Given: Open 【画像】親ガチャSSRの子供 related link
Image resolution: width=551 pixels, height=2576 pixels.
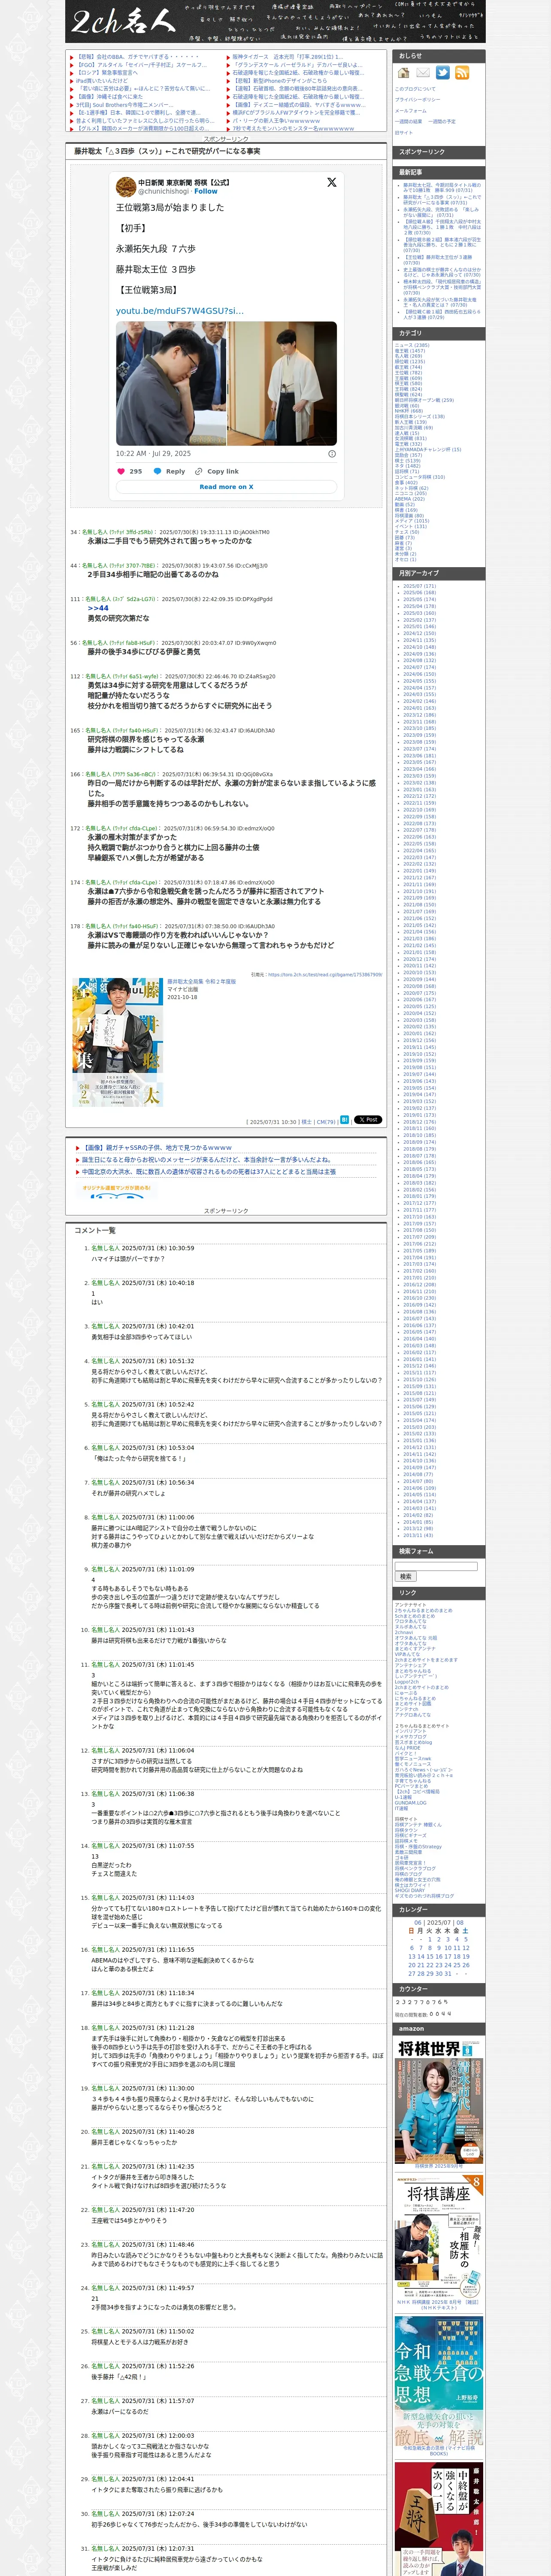Looking at the screenshot, I should coord(157,1148).
